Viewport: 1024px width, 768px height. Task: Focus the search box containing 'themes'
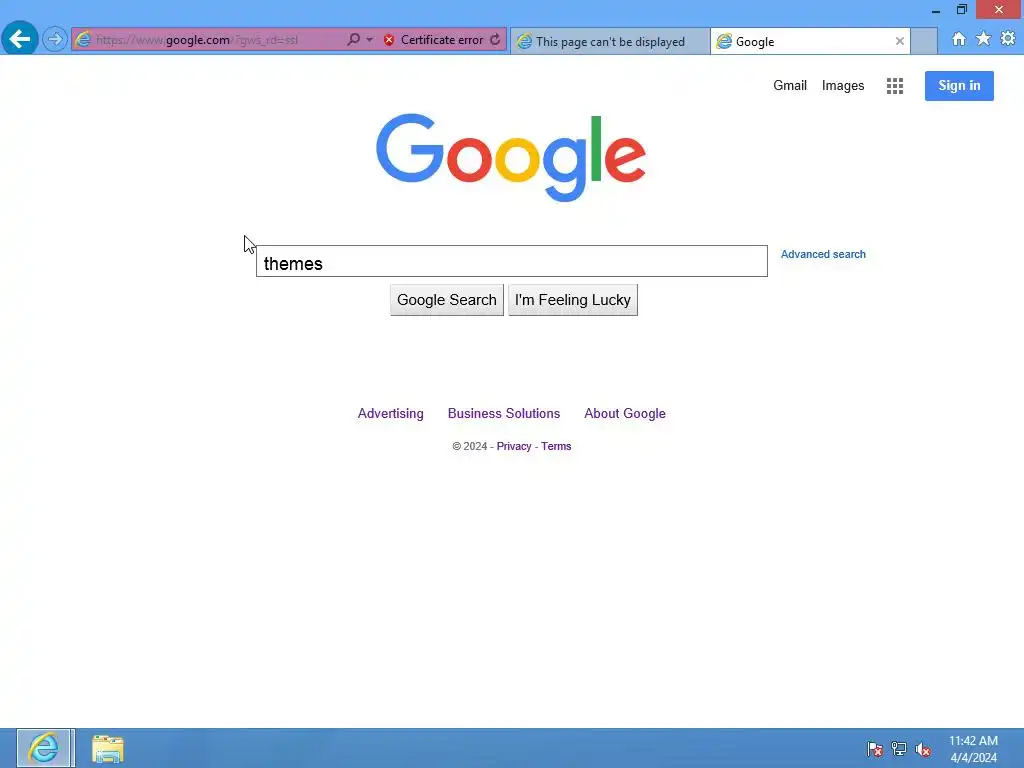point(511,261)
